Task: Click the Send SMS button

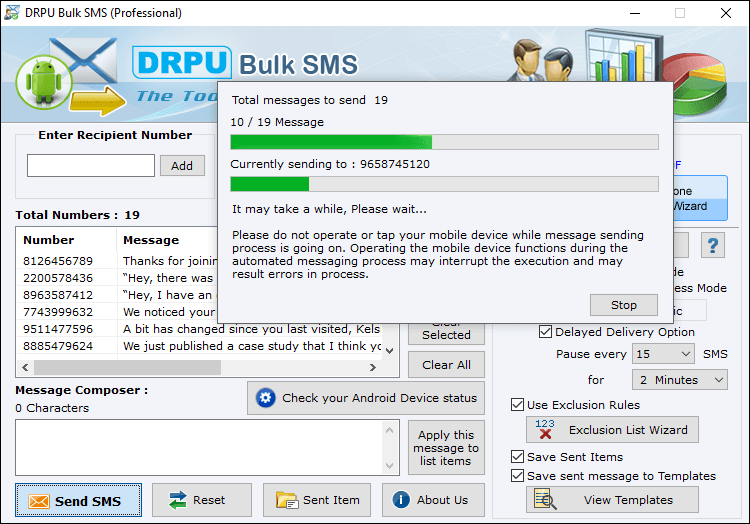Action: 78,500
